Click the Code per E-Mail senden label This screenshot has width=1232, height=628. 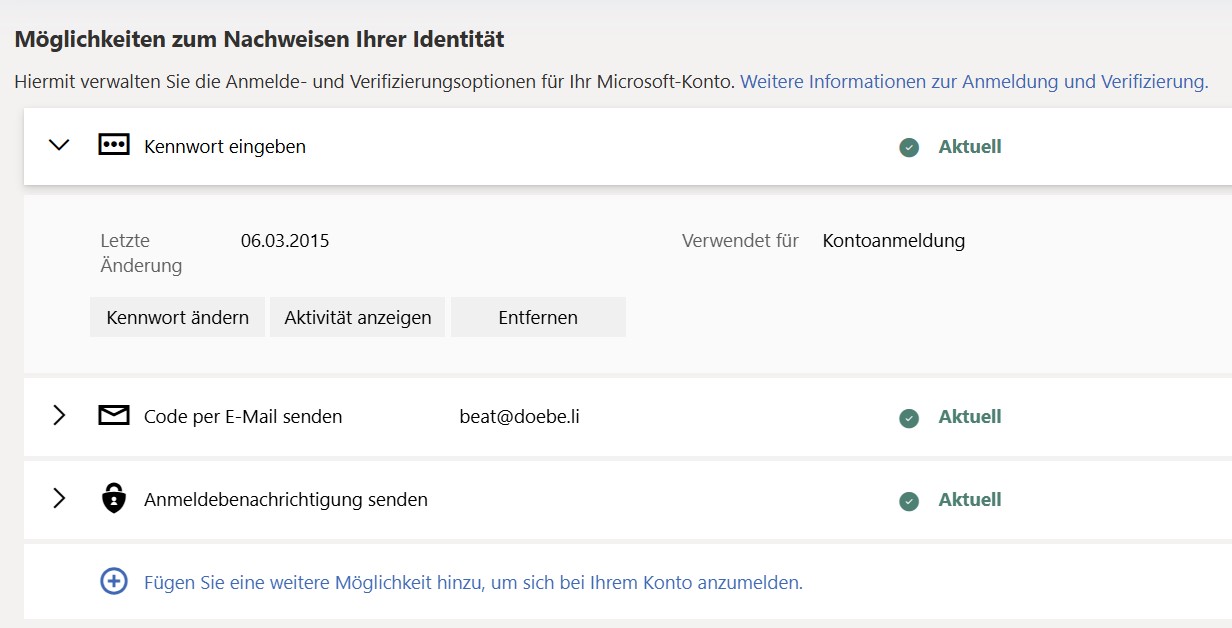point(243,417)
